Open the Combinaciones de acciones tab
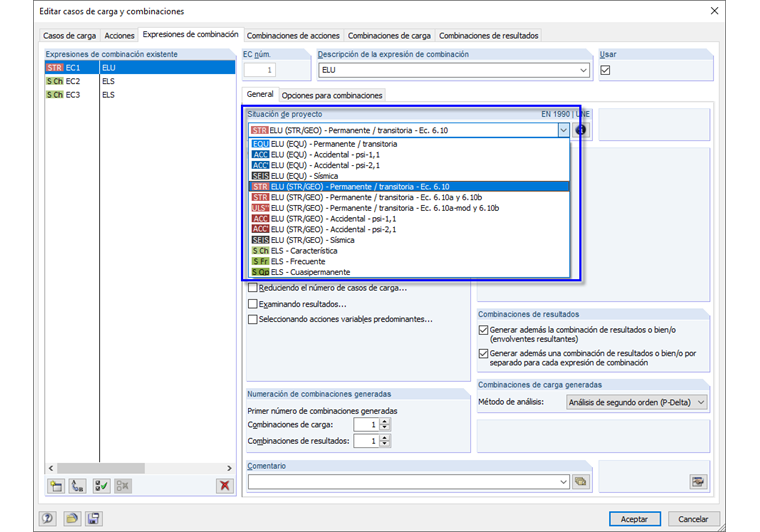 (293, 35)
